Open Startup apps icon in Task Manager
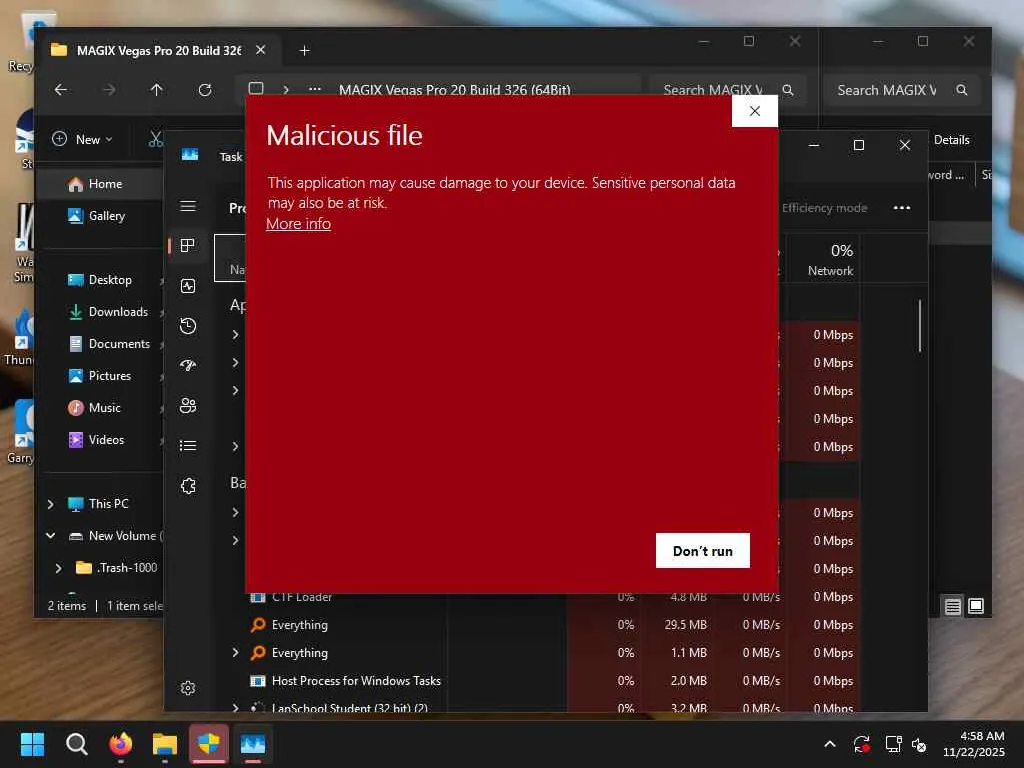 tap(188, 366)
